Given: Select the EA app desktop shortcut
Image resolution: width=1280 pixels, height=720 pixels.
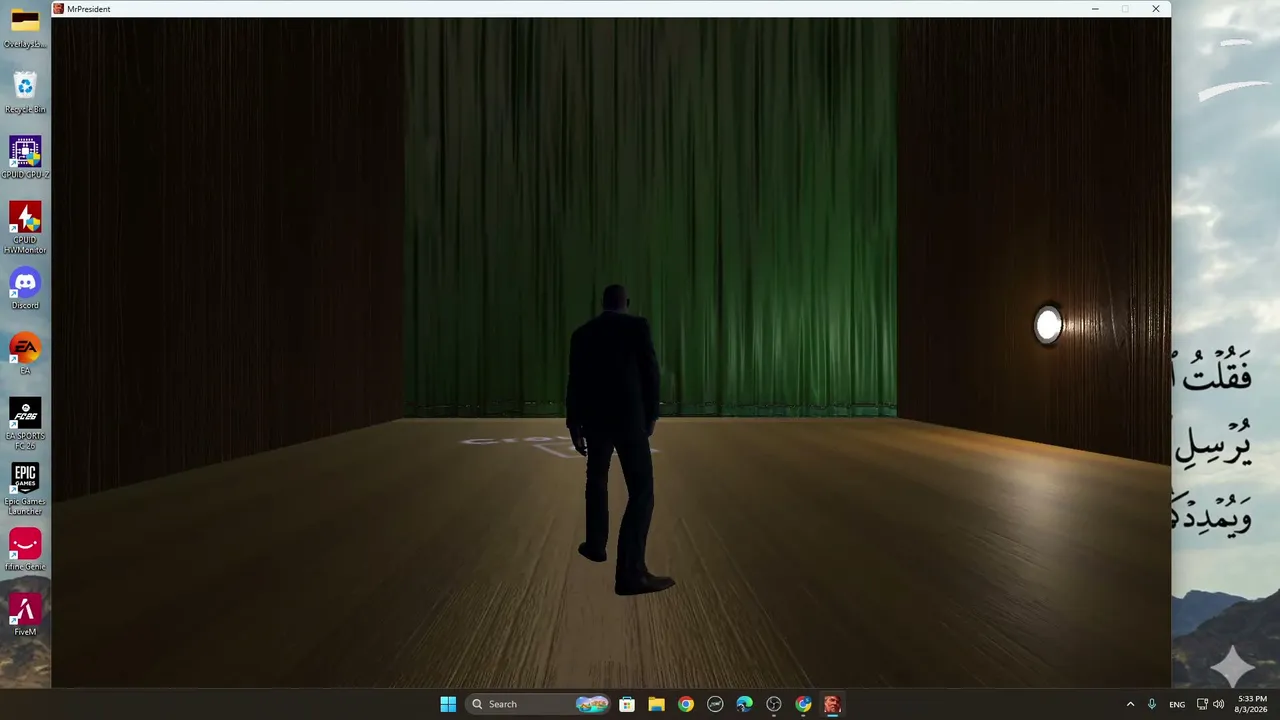Looking at the screenshot, I should click(x=25, y=354).
